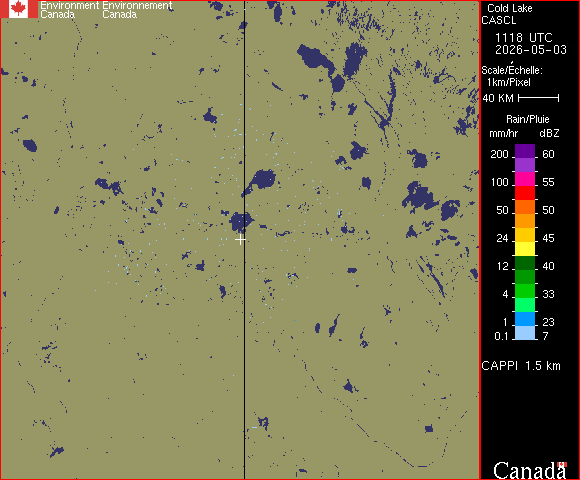Click the 1118 UTC timestamp
580x480 pixels.
(523, 38)
